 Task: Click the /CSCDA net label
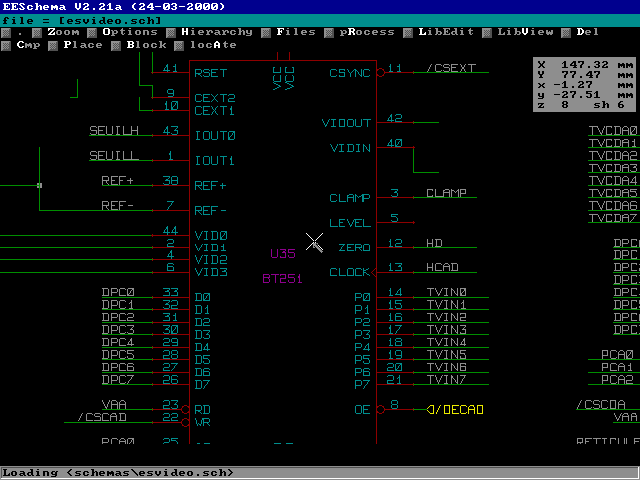601,404
